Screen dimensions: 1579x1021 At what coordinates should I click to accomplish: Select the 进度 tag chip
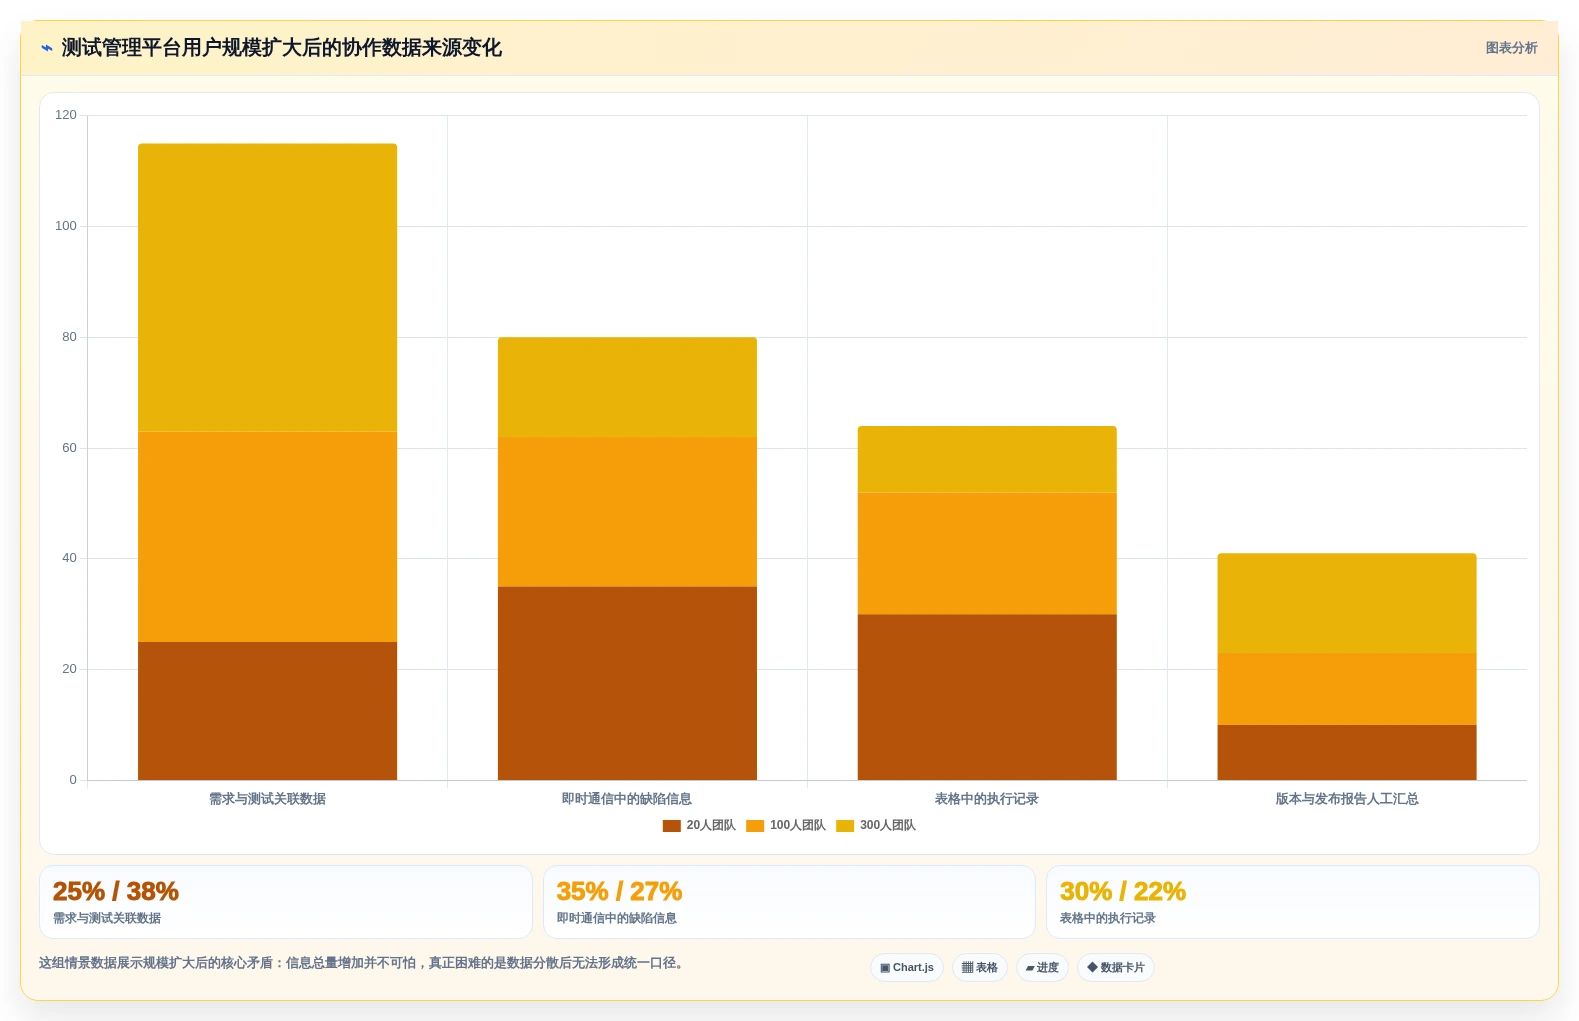[1042, 968]
